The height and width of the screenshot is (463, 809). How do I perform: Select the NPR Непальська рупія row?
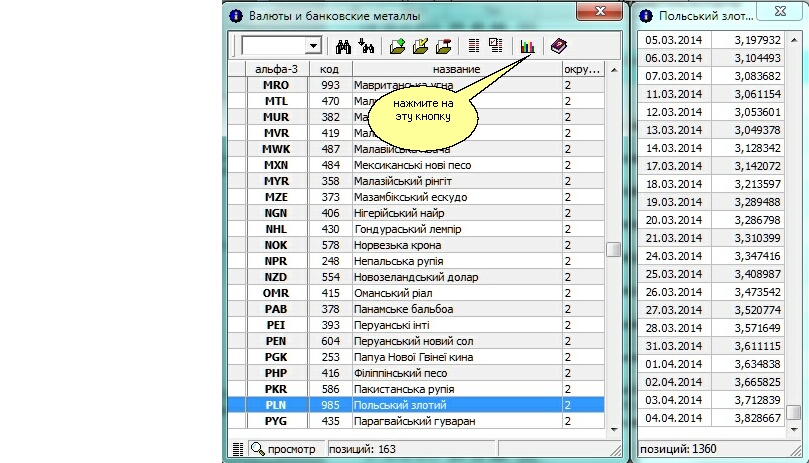coord(416,261)
